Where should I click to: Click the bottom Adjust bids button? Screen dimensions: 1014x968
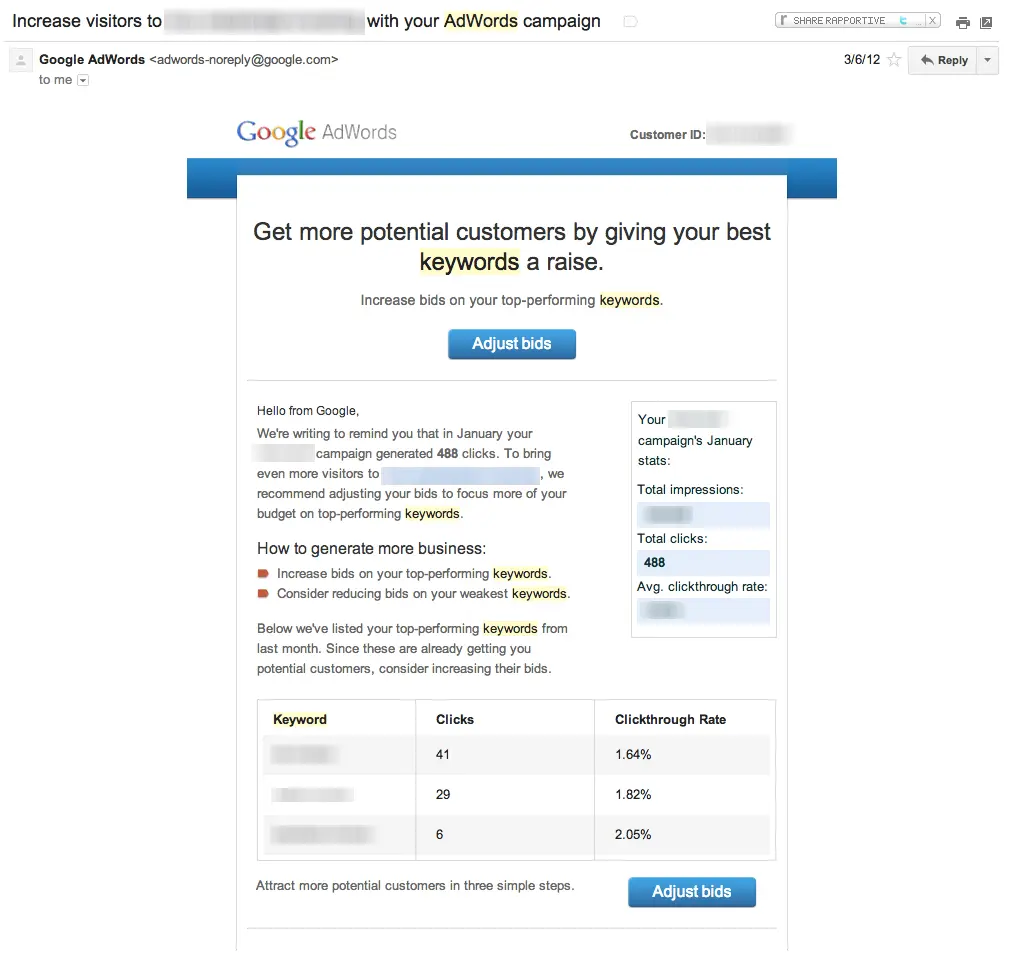coord(691,891)
